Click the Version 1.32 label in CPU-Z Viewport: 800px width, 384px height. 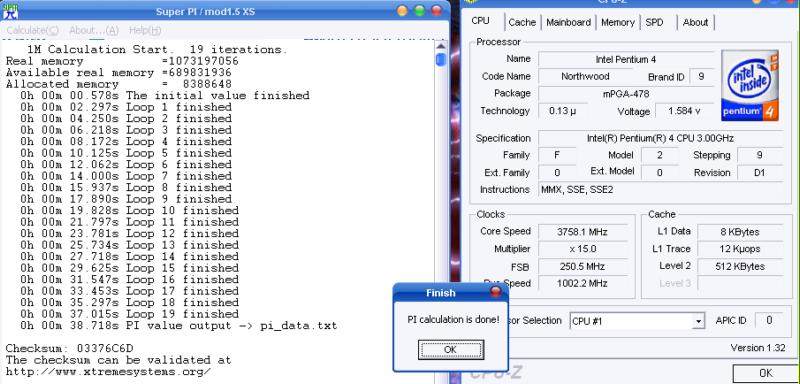(758, 348)
